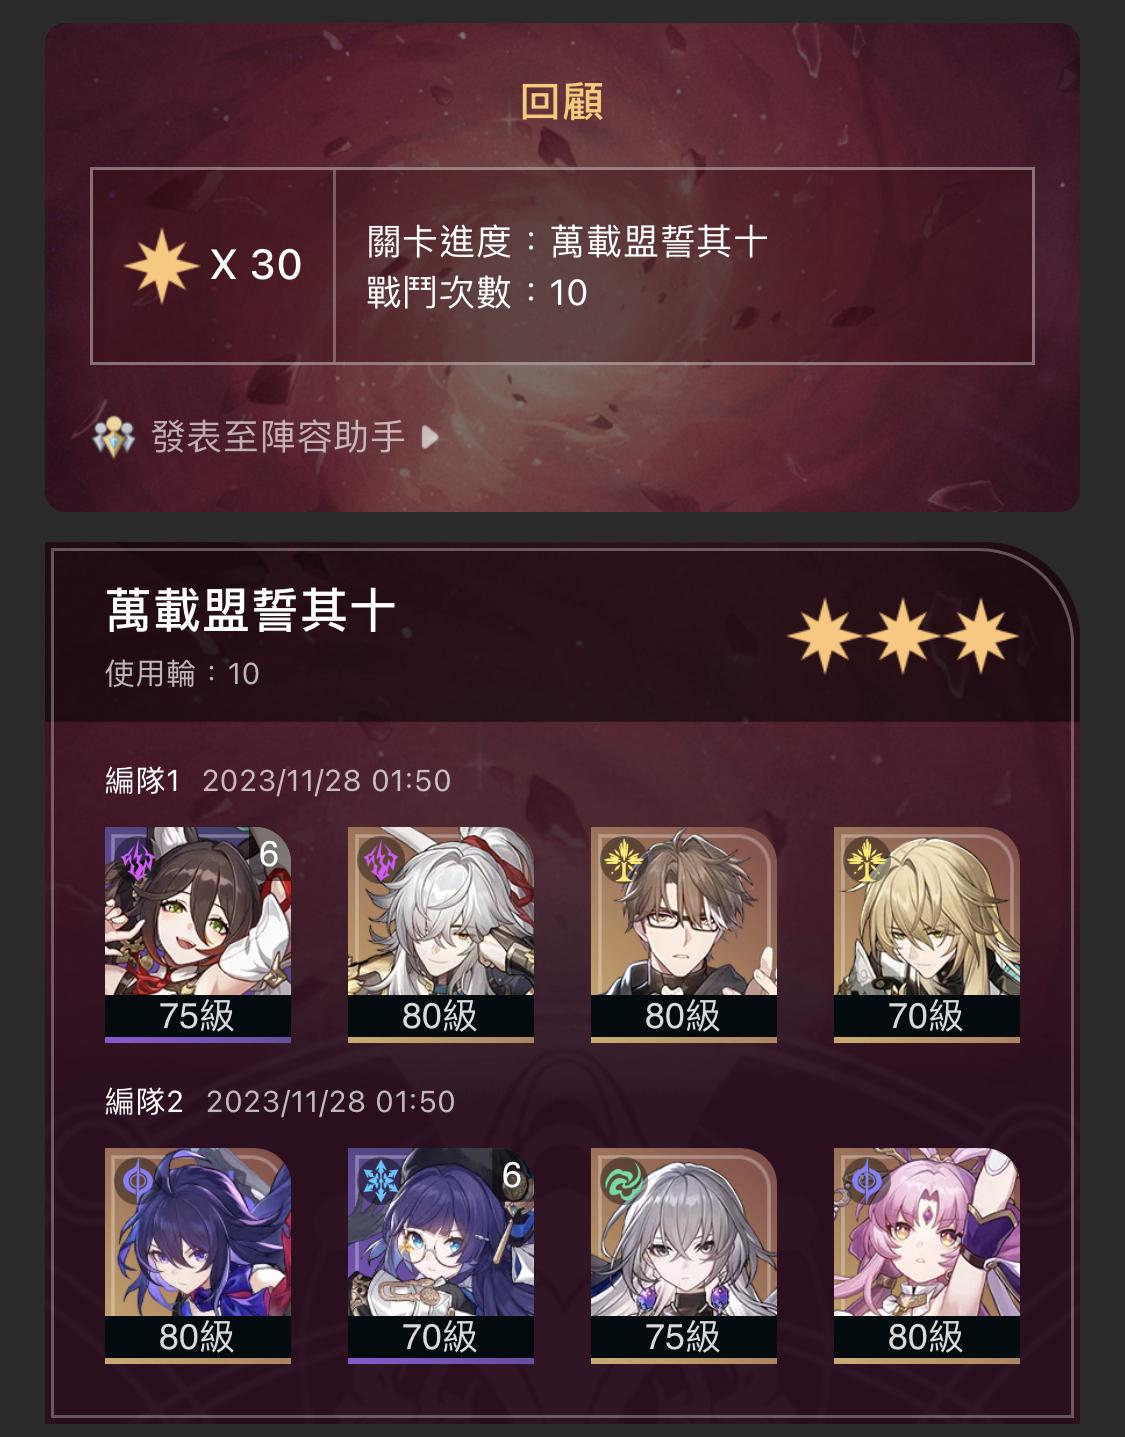Image resolution: width=1125 pixels, height=1437 pixels.
Task: Click wind element icon on silver-haired character
Action: 623,1180
